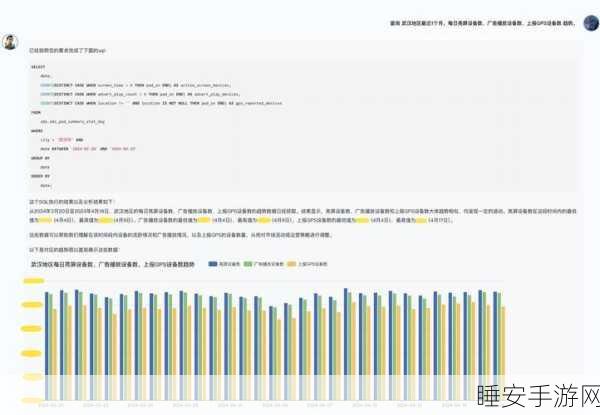Click the SELECT keyword in the SQL block
Image resolution: width=600 pixels, height=415 pixels.
tap(38, 67)
